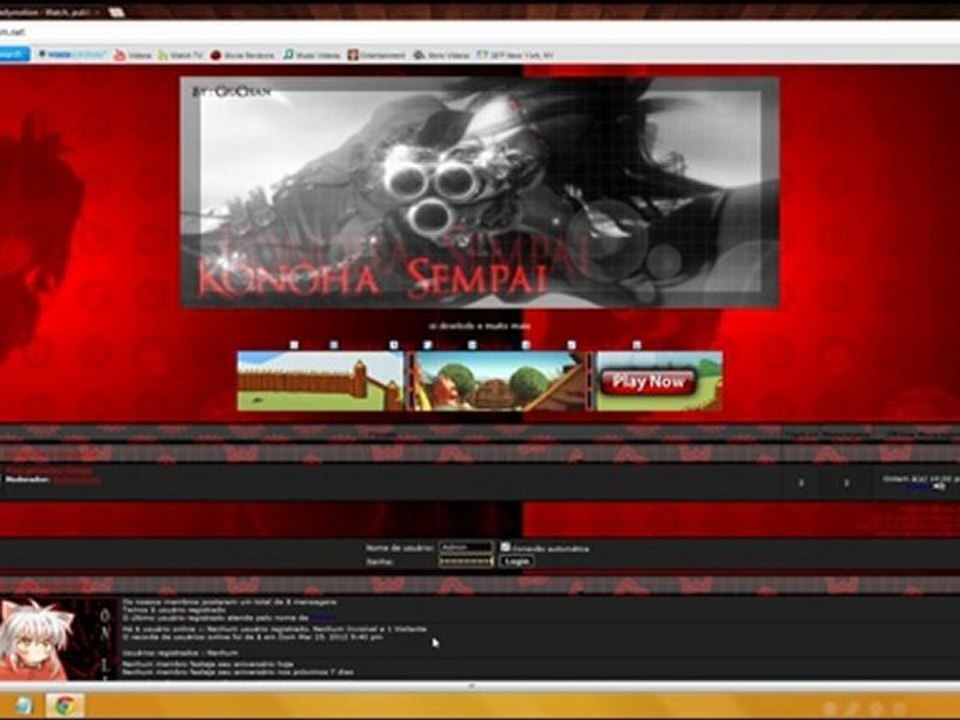Click the New York, NY weather item
The height and width of the screenshot is (720, 960).
[x=516, y=55]
